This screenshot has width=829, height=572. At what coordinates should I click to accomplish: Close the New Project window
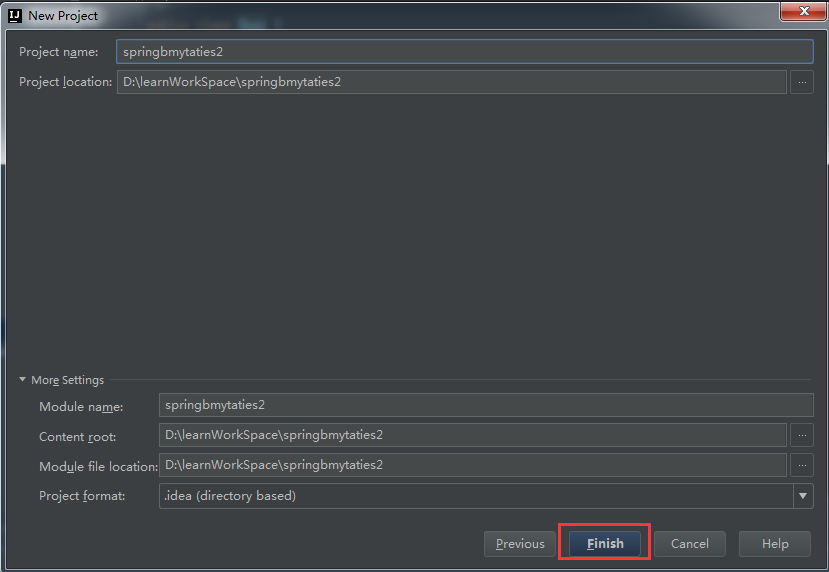pos(803,11)
